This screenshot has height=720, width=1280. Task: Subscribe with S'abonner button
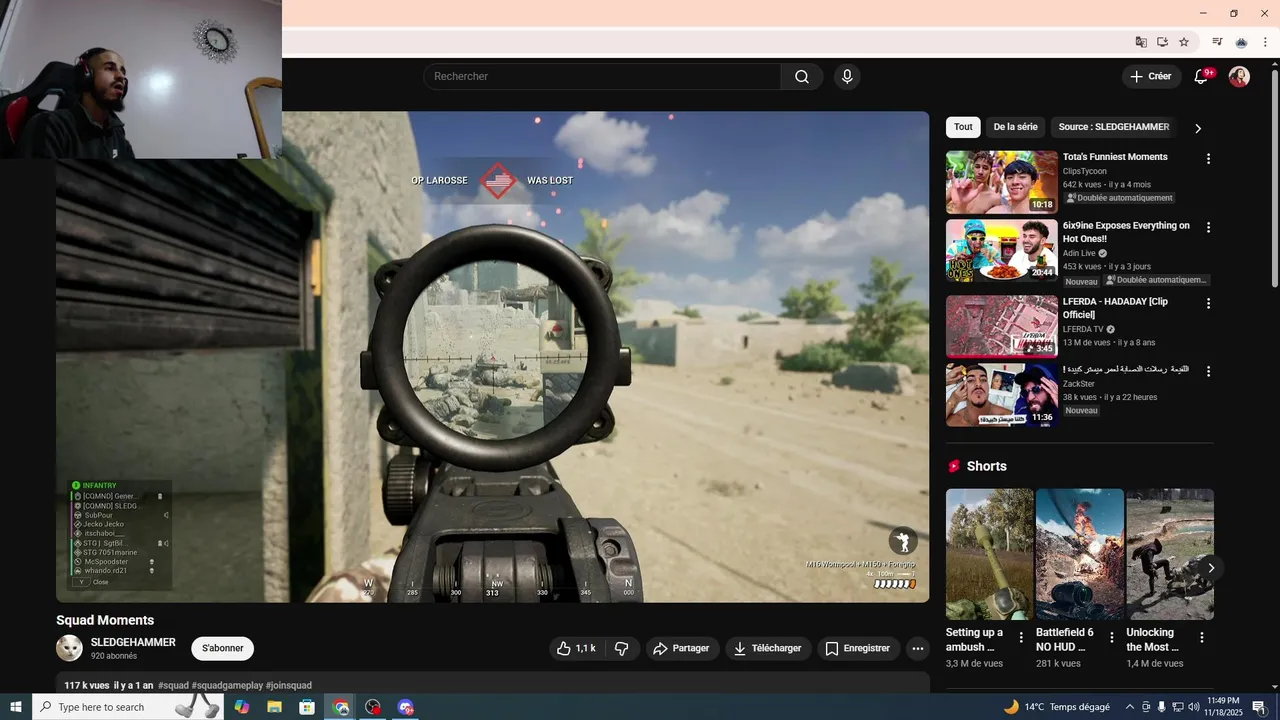[223, 648]
